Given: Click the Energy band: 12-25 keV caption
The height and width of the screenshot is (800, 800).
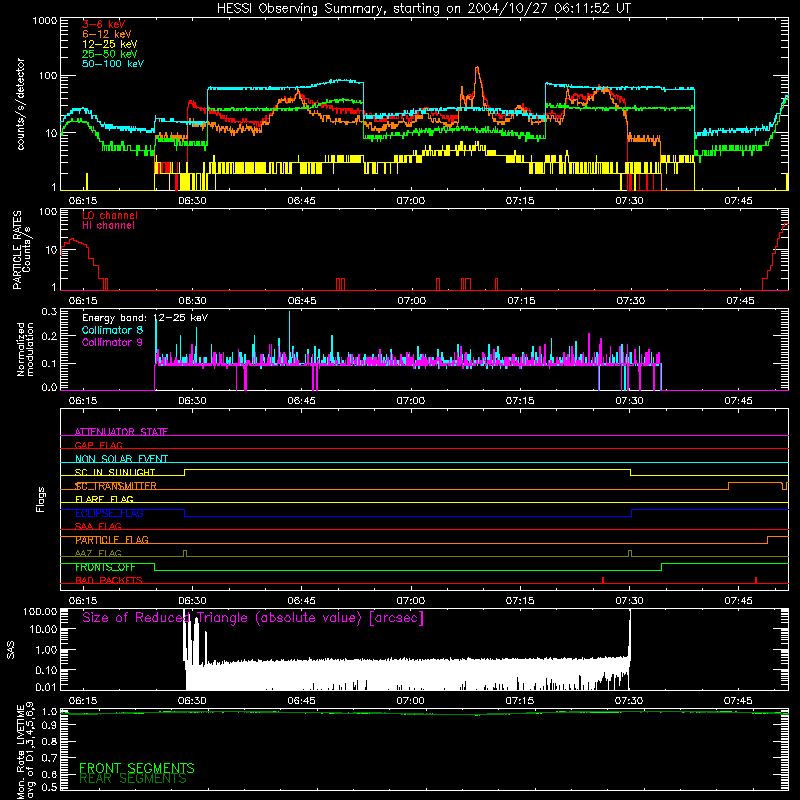Looking at the screenshot, I should tap(145, 318).
